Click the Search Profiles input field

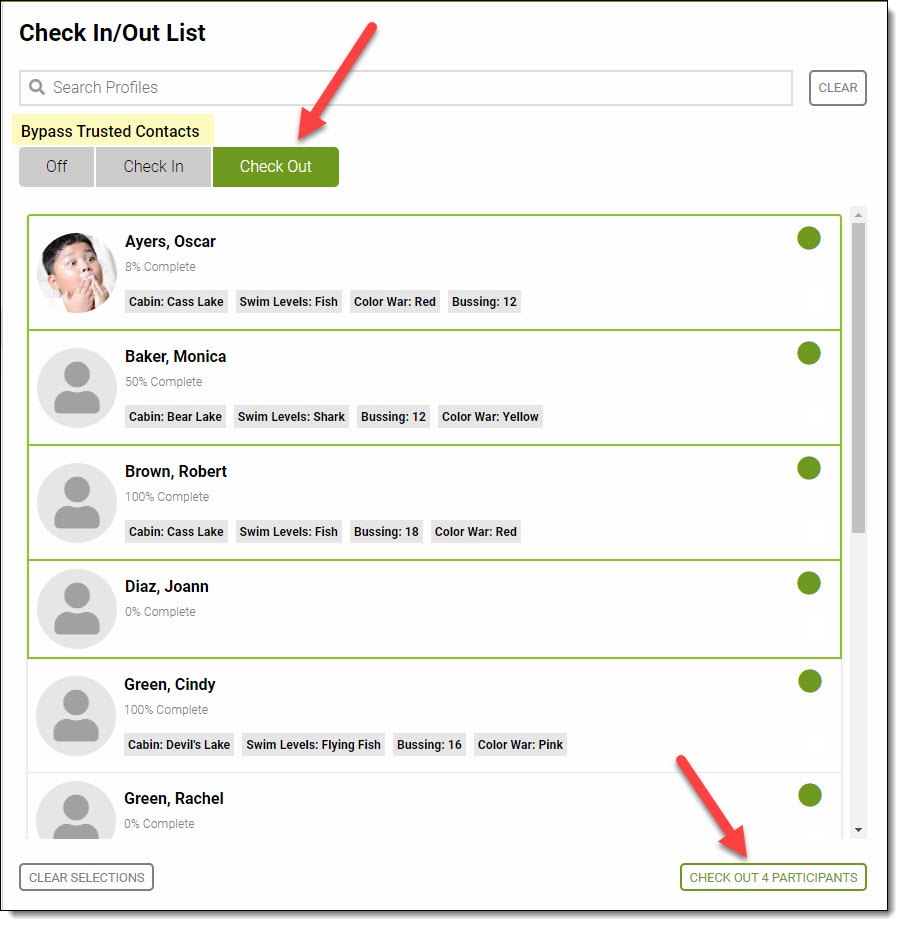click(x=400, y=88)
